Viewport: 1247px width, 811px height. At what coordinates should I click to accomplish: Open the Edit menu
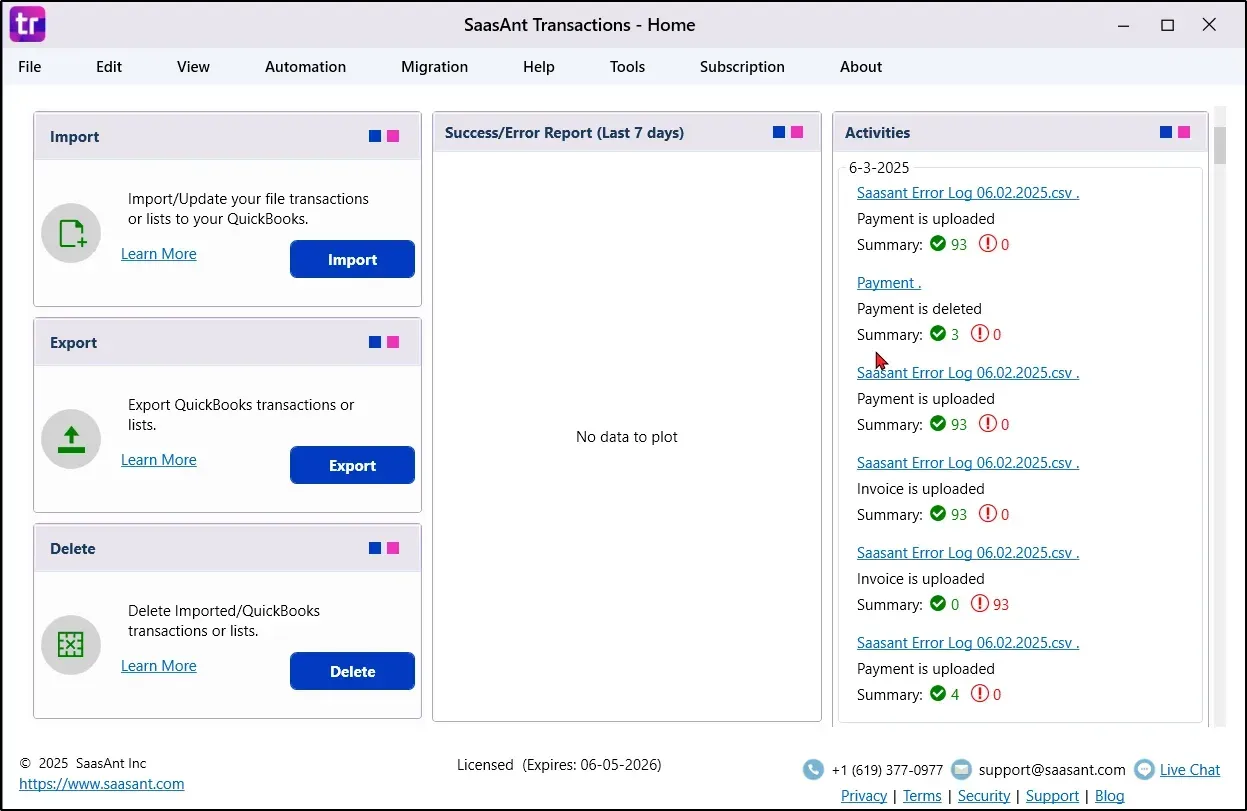tap(109, 67)
